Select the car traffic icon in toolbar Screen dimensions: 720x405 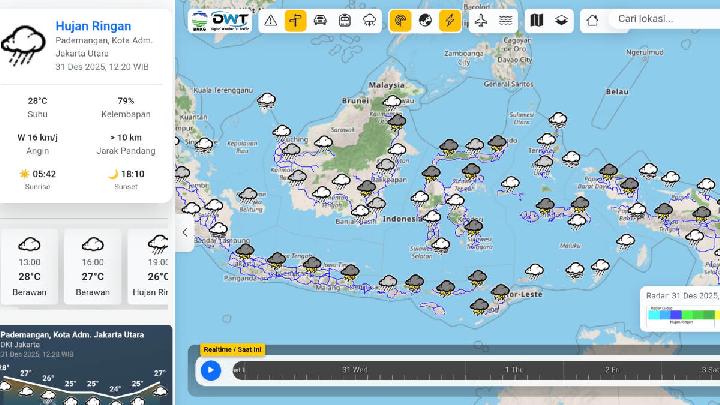click(x=320, y=20)
